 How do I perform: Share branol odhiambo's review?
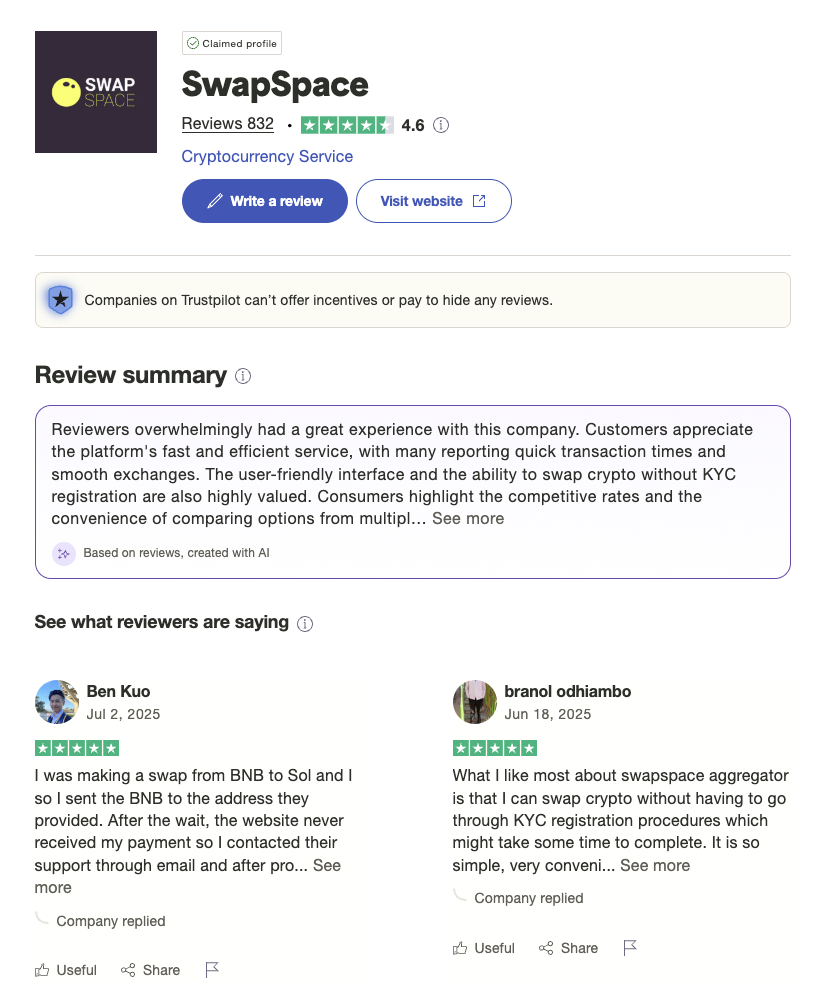coord(568,948)
